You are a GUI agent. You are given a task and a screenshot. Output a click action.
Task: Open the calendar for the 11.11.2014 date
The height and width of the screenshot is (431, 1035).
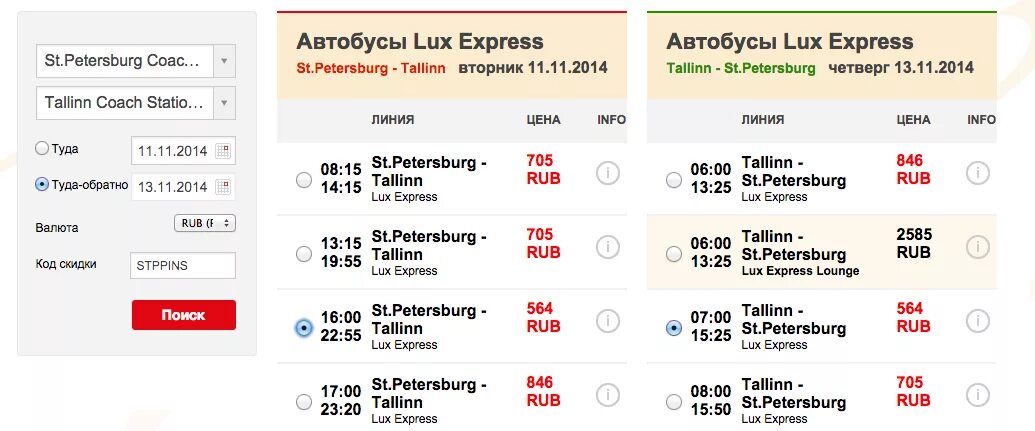point(223,151)
